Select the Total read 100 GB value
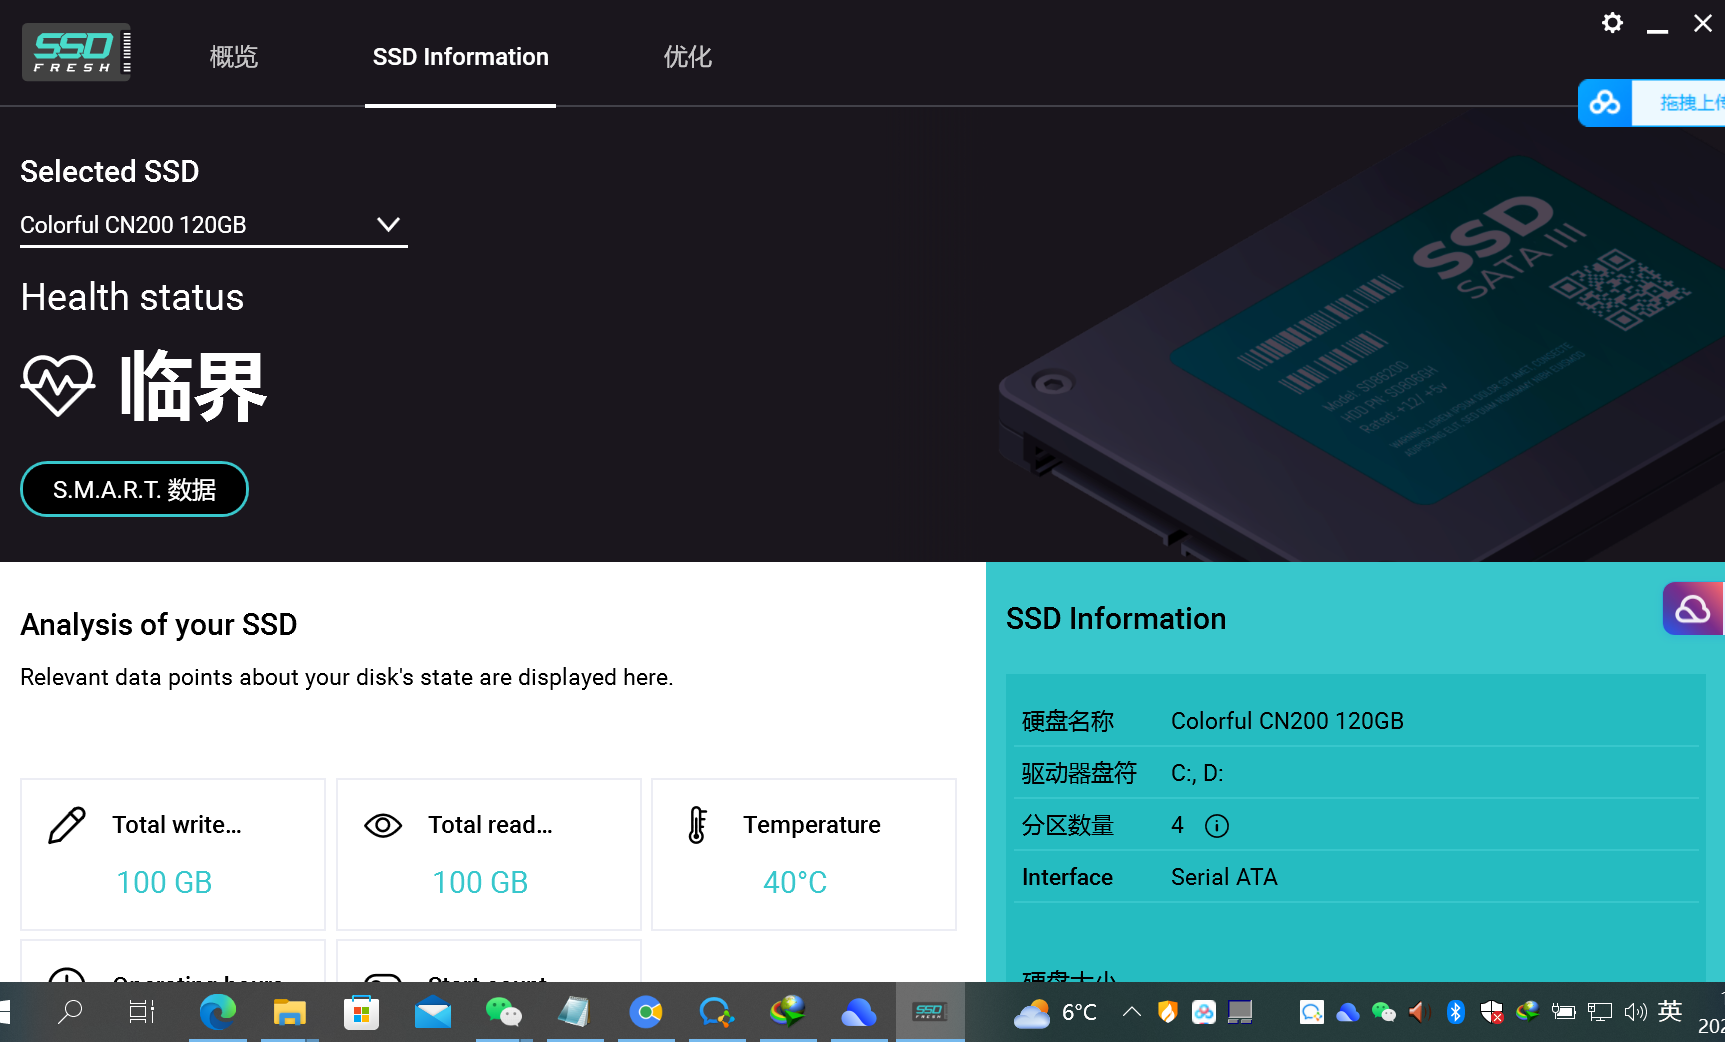 pyautogui.click(x=480, y=882)
